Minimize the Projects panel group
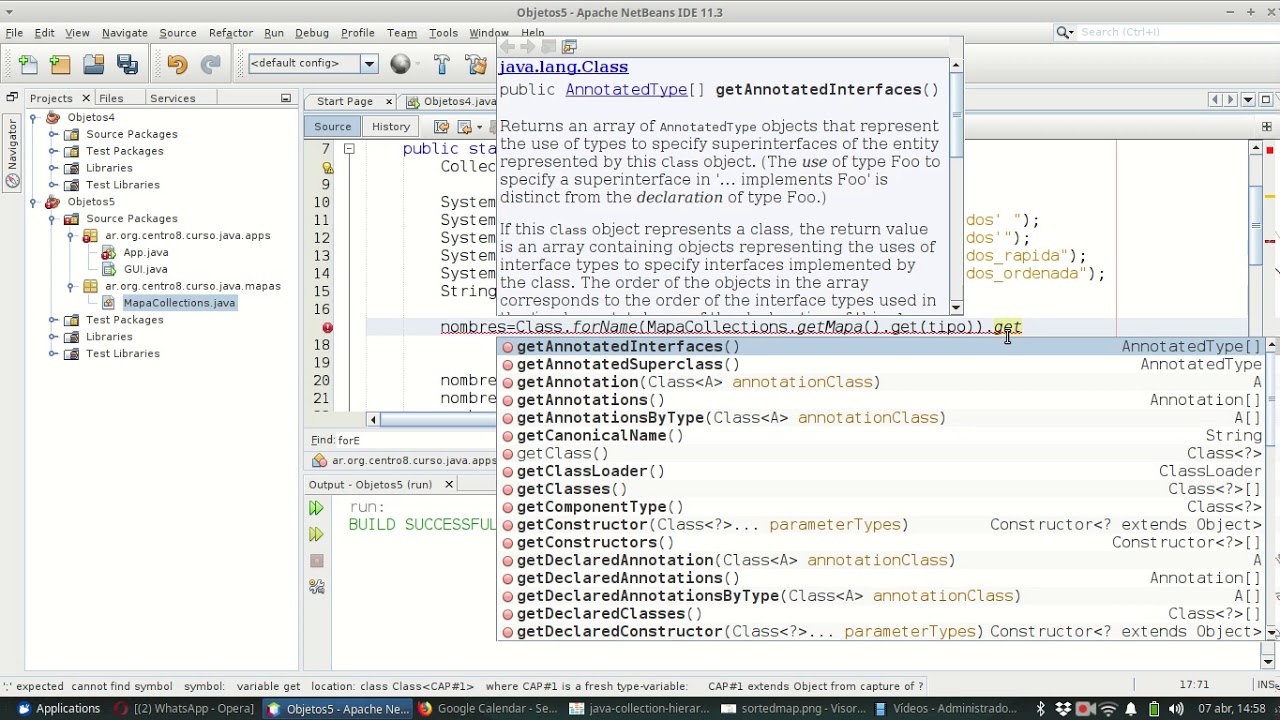The image size is (1280, 720). pos(286,98)
